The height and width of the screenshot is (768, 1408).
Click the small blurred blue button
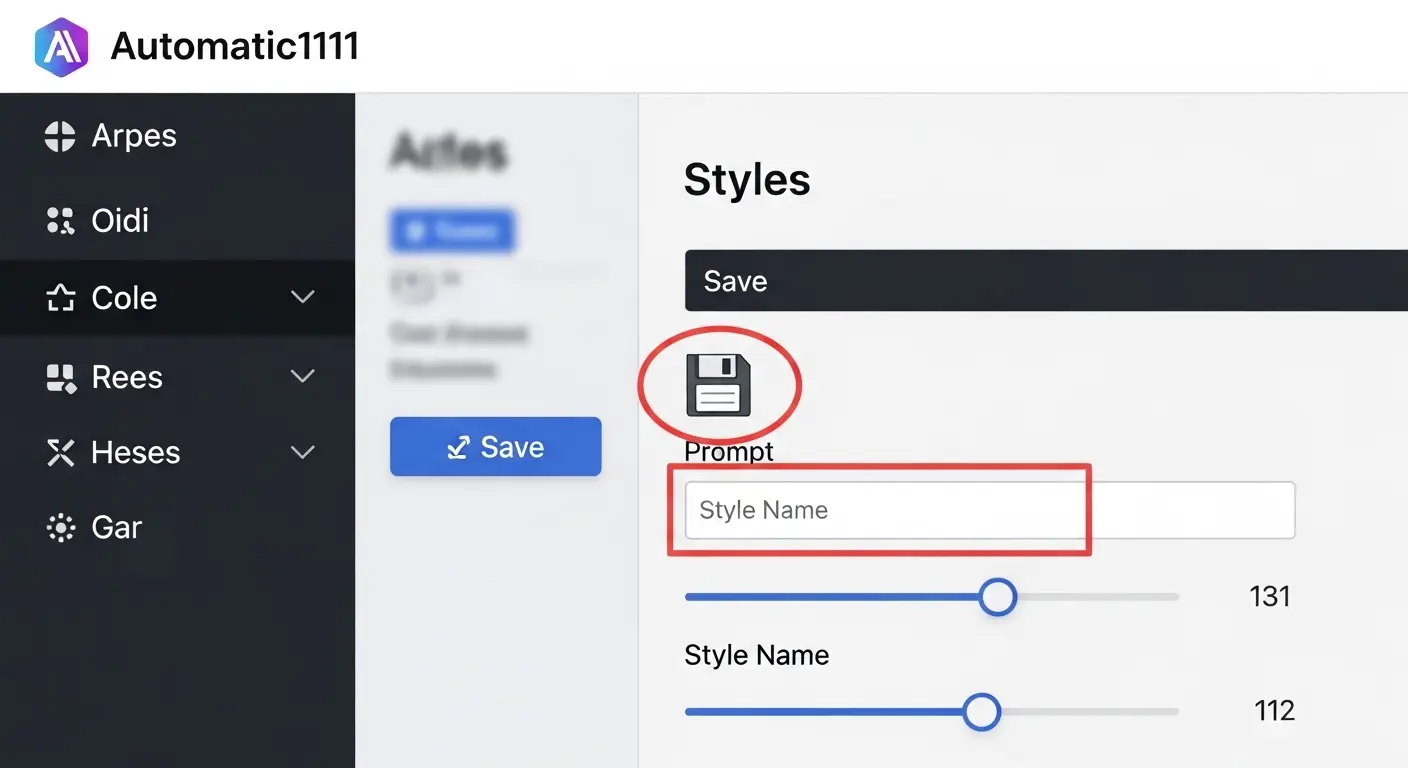pos(451,231)
